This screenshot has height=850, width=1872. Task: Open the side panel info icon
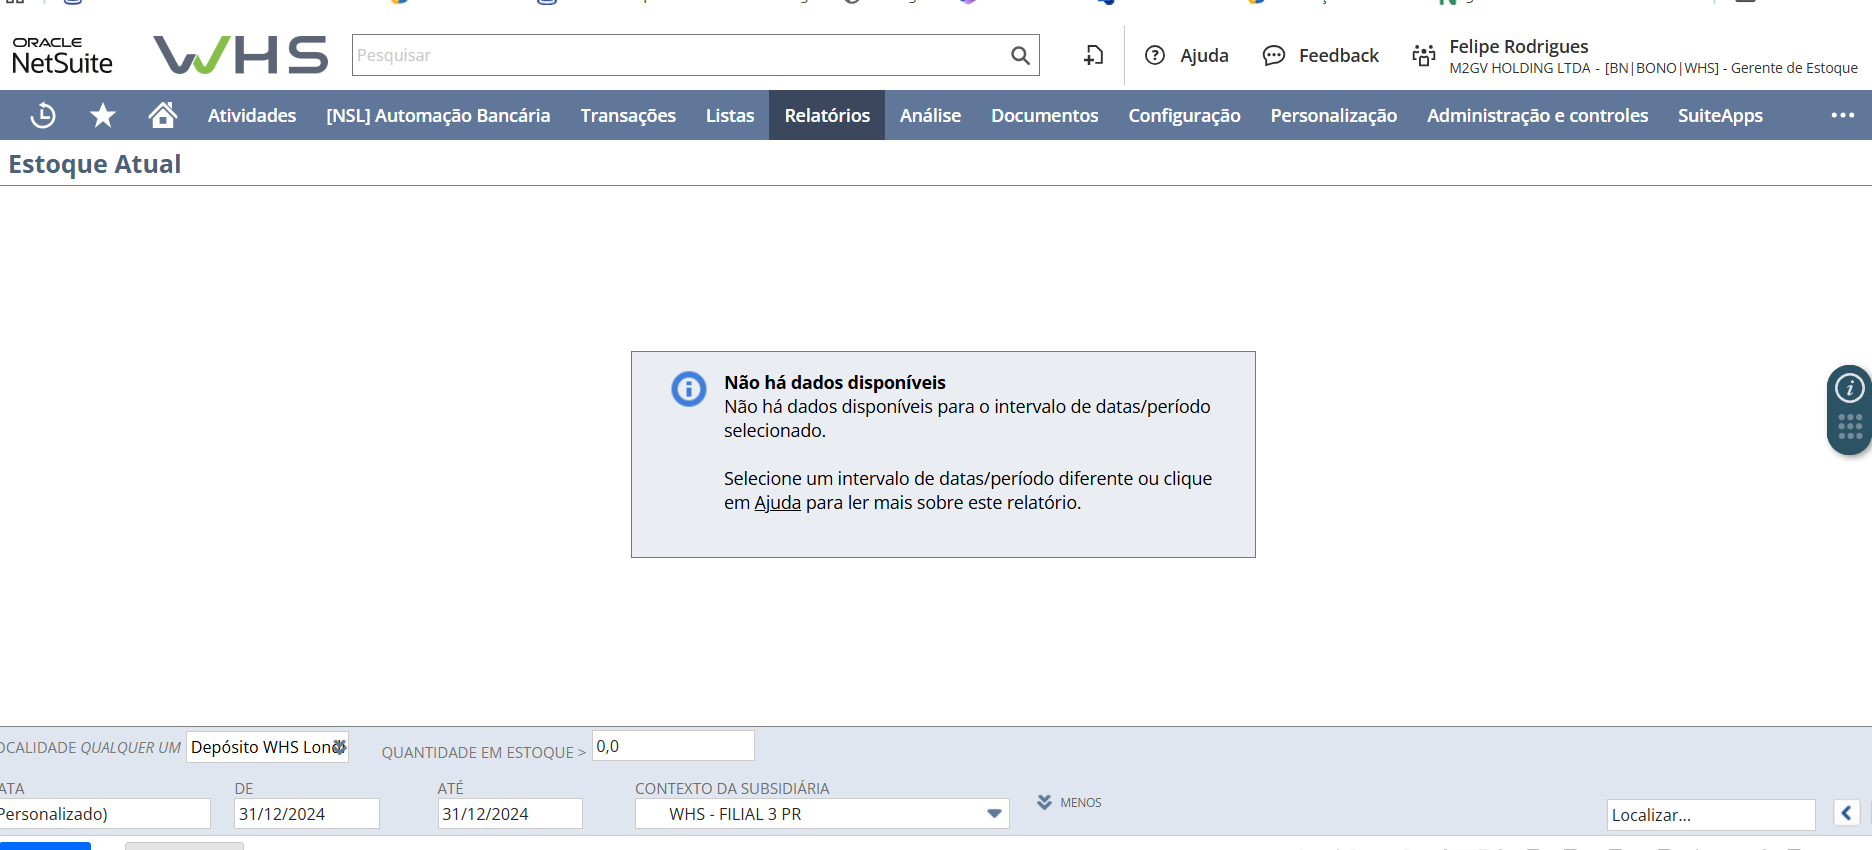pyautogui.click(x=1849, y=388)
